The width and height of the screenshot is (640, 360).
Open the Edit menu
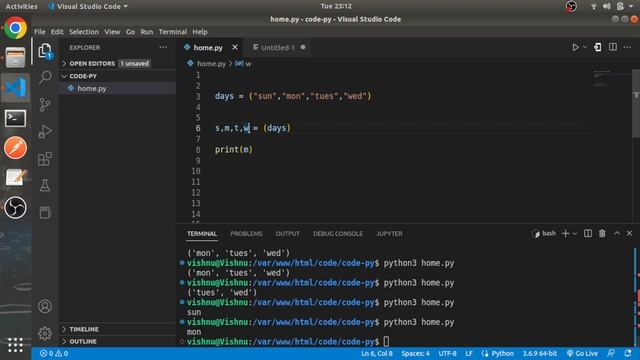tap(57, 32)
